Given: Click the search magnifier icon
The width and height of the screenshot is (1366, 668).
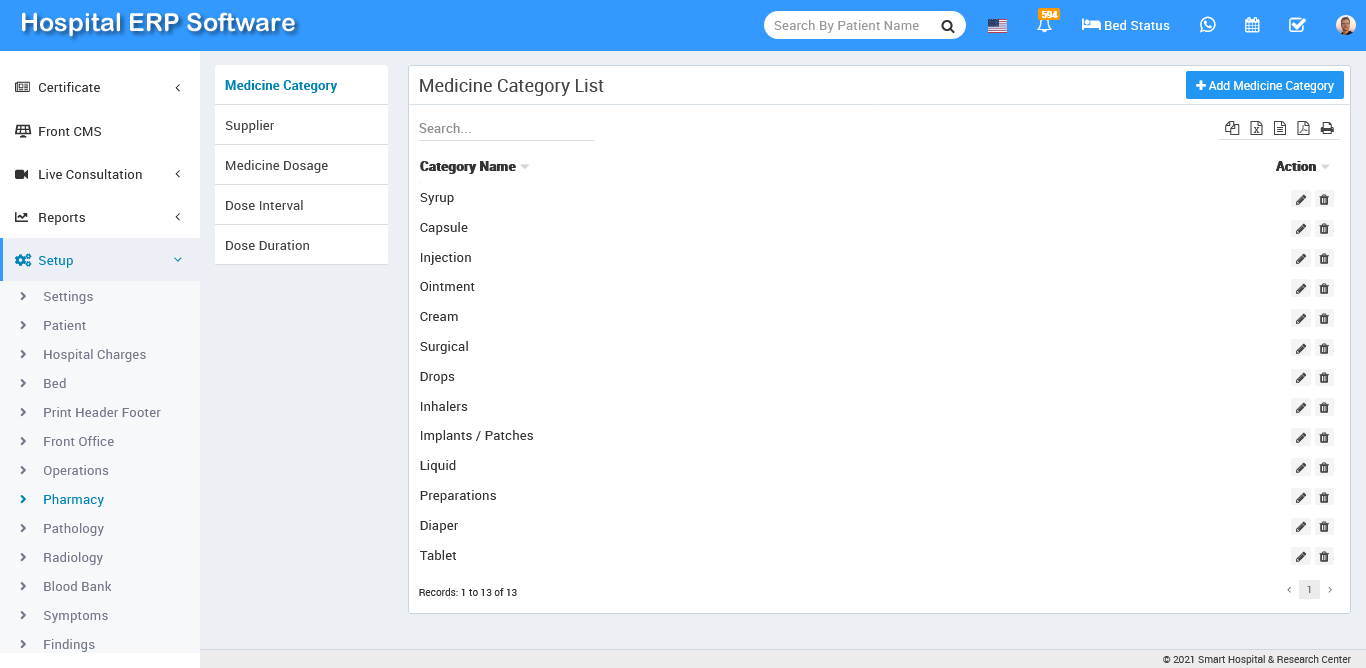Looking at the screenshot, I should coord(947,26).
